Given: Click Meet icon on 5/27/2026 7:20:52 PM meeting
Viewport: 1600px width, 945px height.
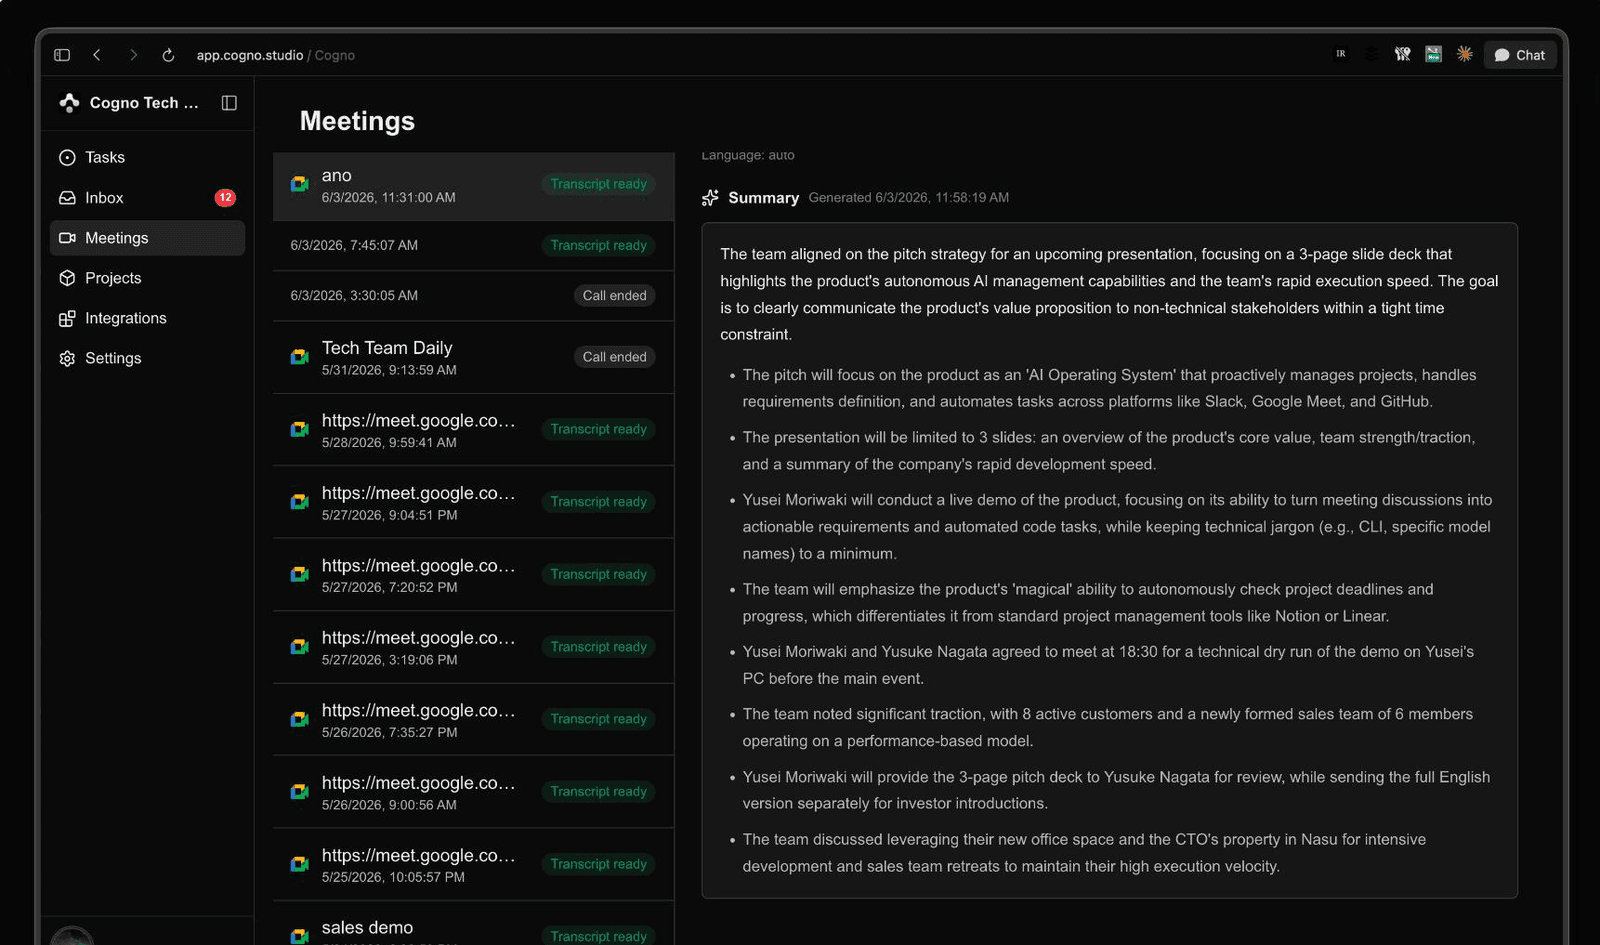Looking at the screenshot, I should click(299, 574).
